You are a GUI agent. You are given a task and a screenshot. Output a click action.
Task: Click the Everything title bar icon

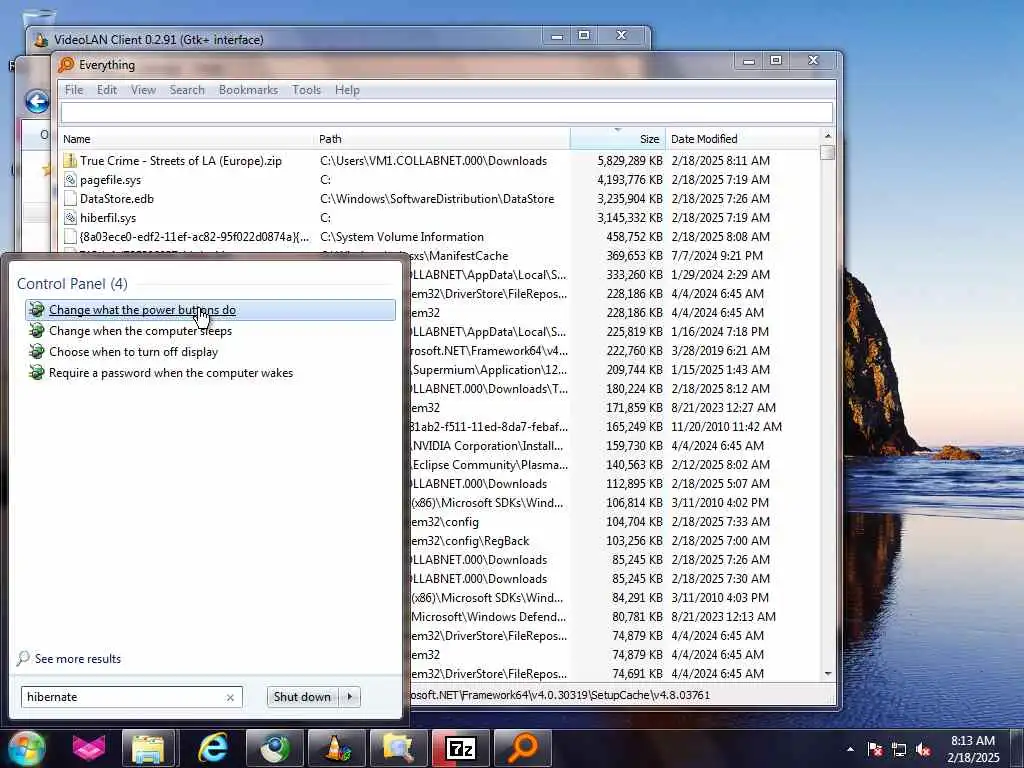click(66, 65)
